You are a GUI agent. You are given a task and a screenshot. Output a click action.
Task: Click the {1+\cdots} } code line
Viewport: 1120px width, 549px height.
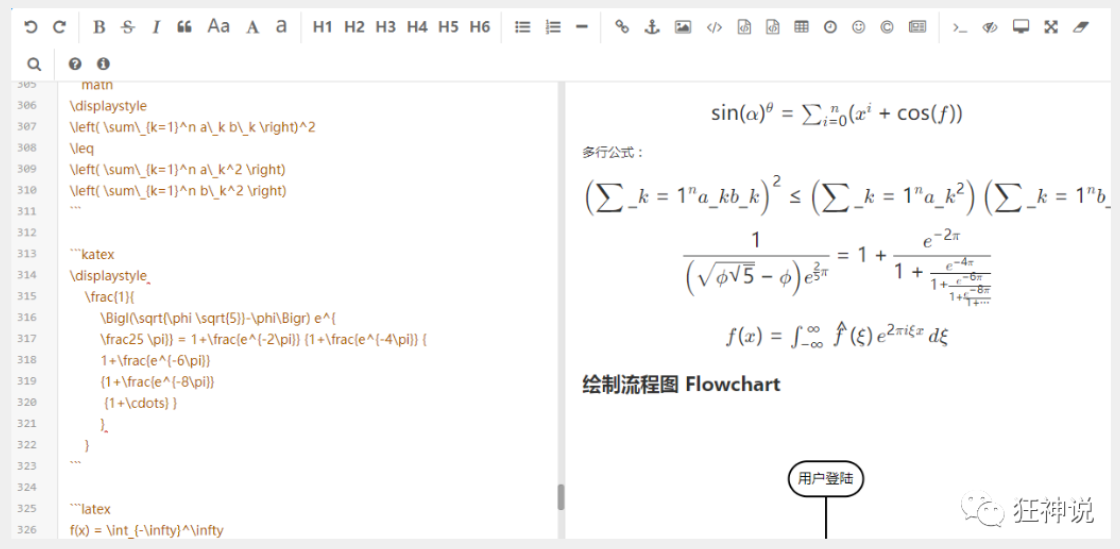pyautogui.click(x=140, y=403)
